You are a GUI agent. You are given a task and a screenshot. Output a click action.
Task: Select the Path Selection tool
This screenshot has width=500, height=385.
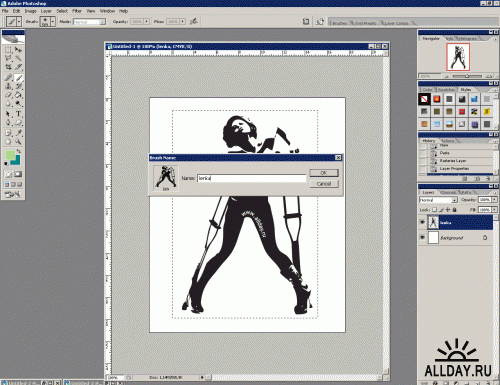click(8, 114)
